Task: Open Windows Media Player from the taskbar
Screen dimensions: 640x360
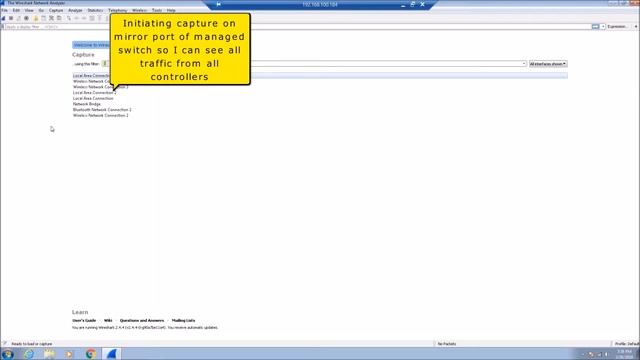Action: [x=69, y=354]
